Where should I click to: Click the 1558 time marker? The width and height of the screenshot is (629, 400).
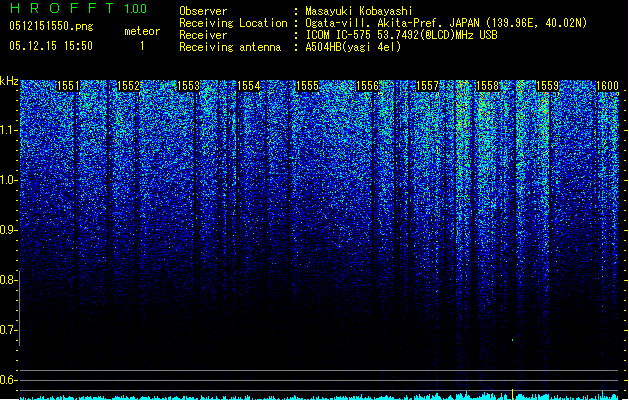487,86
